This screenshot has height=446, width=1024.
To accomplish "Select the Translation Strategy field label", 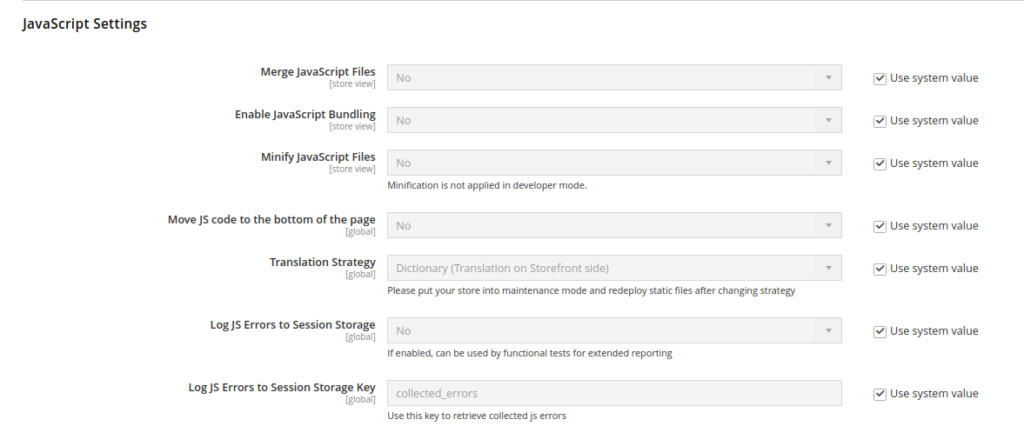I will [x=322, y=262].
